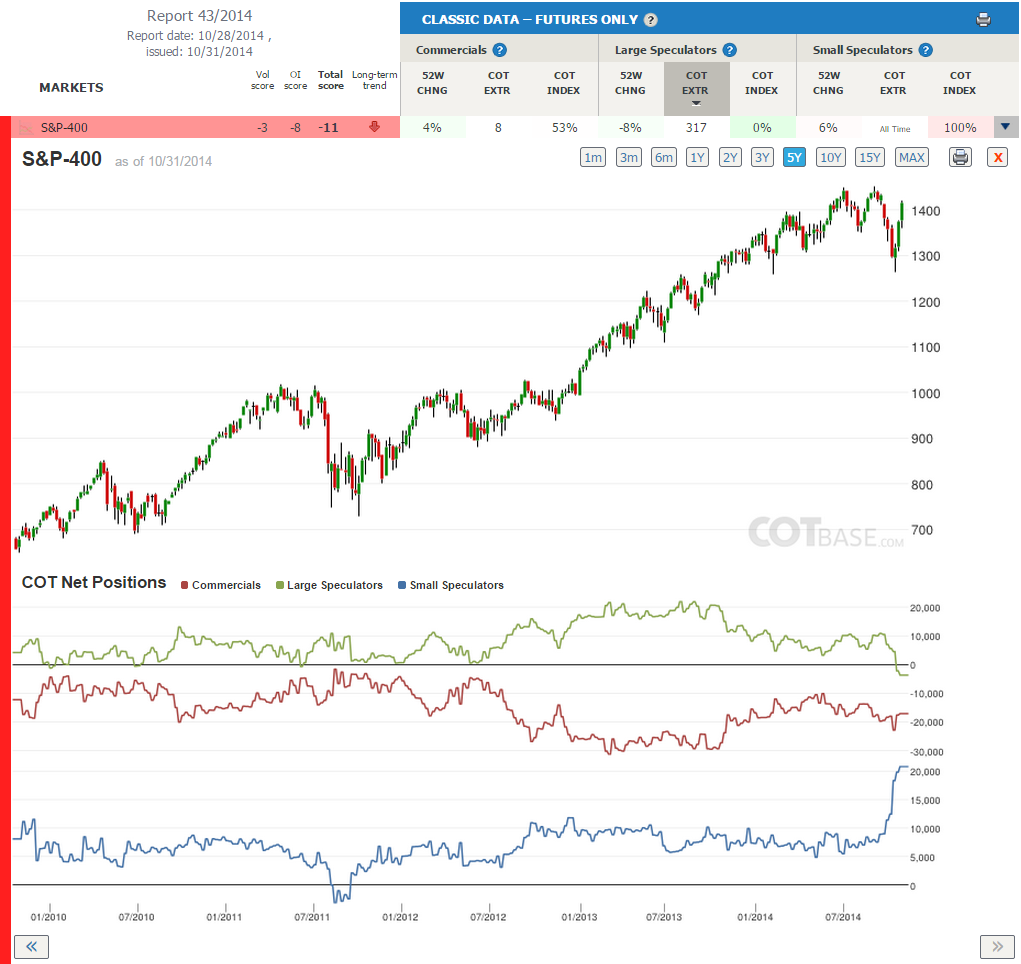Click the Small Speculators All Time cell
The height and width of the screenshot is (964, 1021).
(x=895, y=128)
